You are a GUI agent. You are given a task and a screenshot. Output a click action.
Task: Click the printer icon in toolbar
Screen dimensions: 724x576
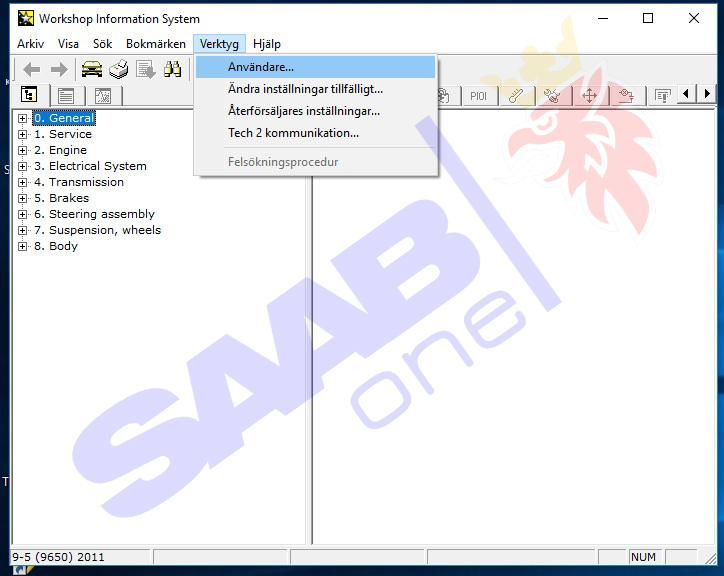click(x=119, y=69)
